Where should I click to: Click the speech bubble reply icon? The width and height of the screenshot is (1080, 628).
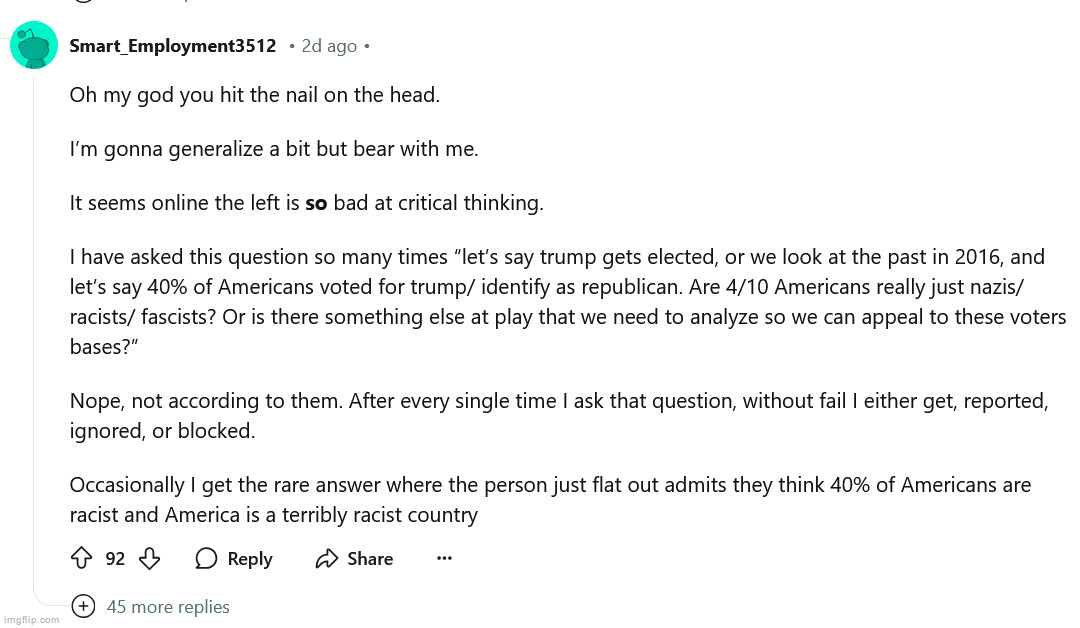[x=206, y=558]
